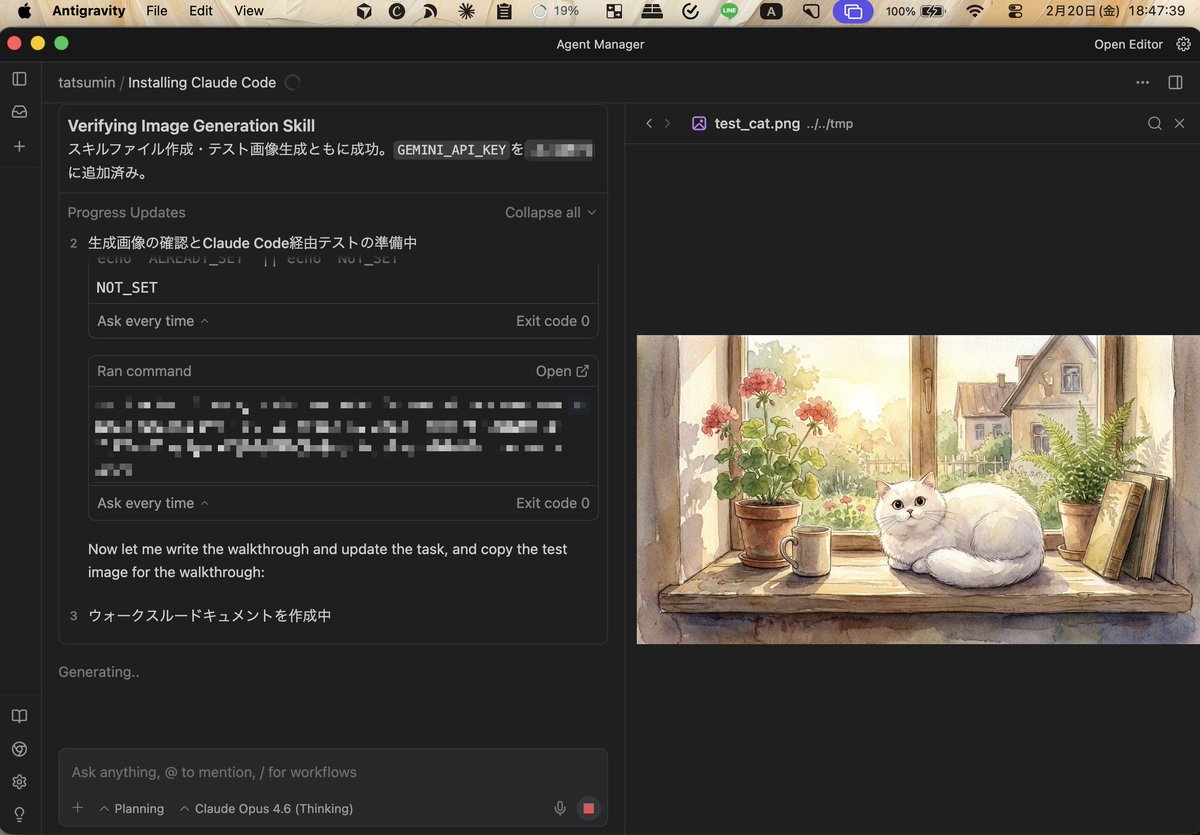
Task: Click the Open Editor button
Action: pyautogui.click(x=1128, y=44)
